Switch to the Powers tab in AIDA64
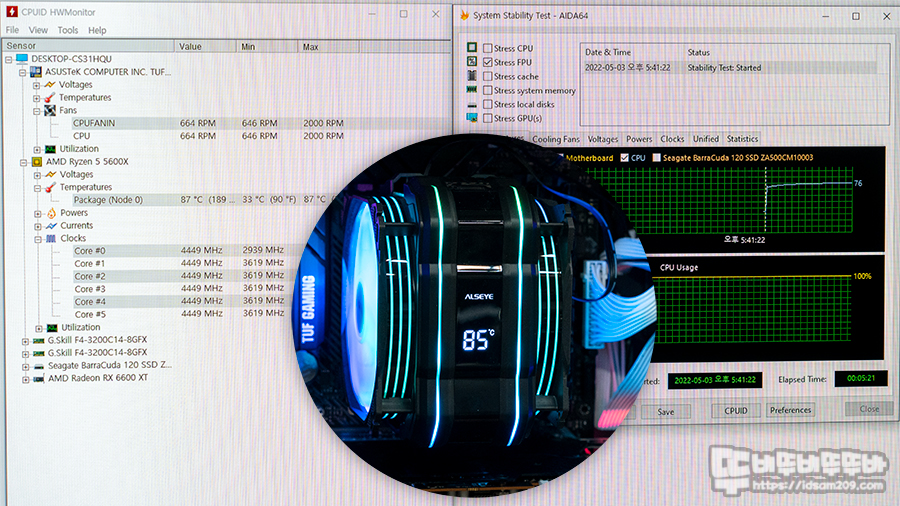Screen dimensions: 900x506 click(x=639, y=139)
